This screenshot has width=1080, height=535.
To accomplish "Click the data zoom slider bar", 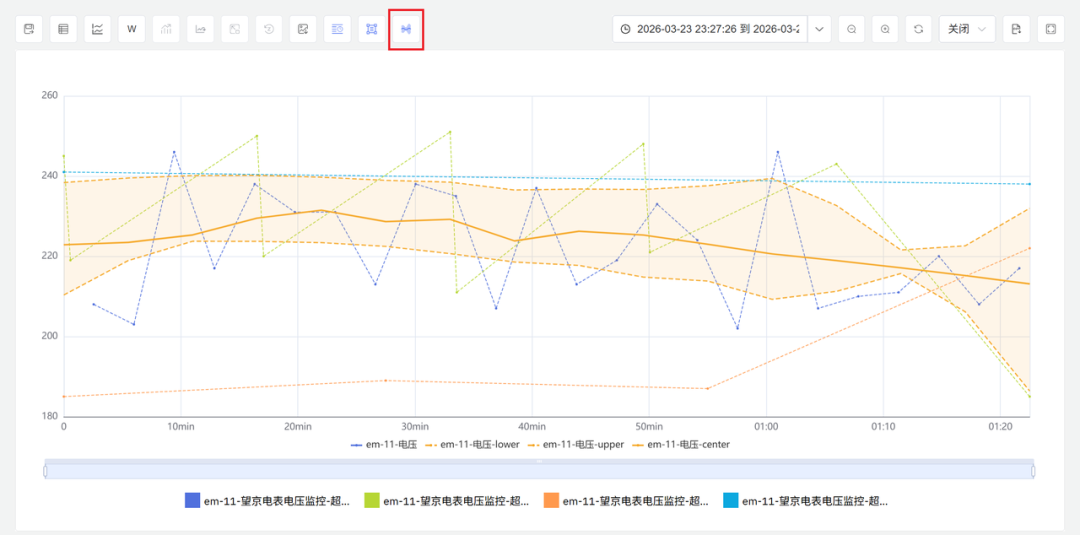I will pos(539,471).
